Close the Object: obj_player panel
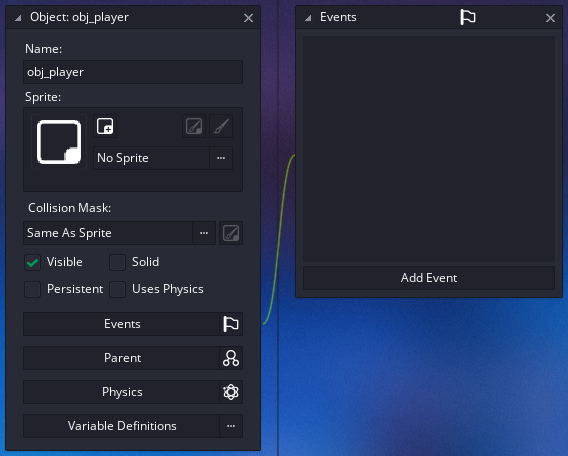 tap(248, 18)
